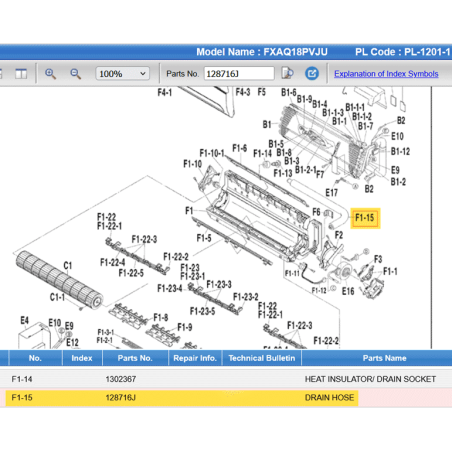Click the Repair Info. column header
452x452 pixels.
[x=195, y=358]
